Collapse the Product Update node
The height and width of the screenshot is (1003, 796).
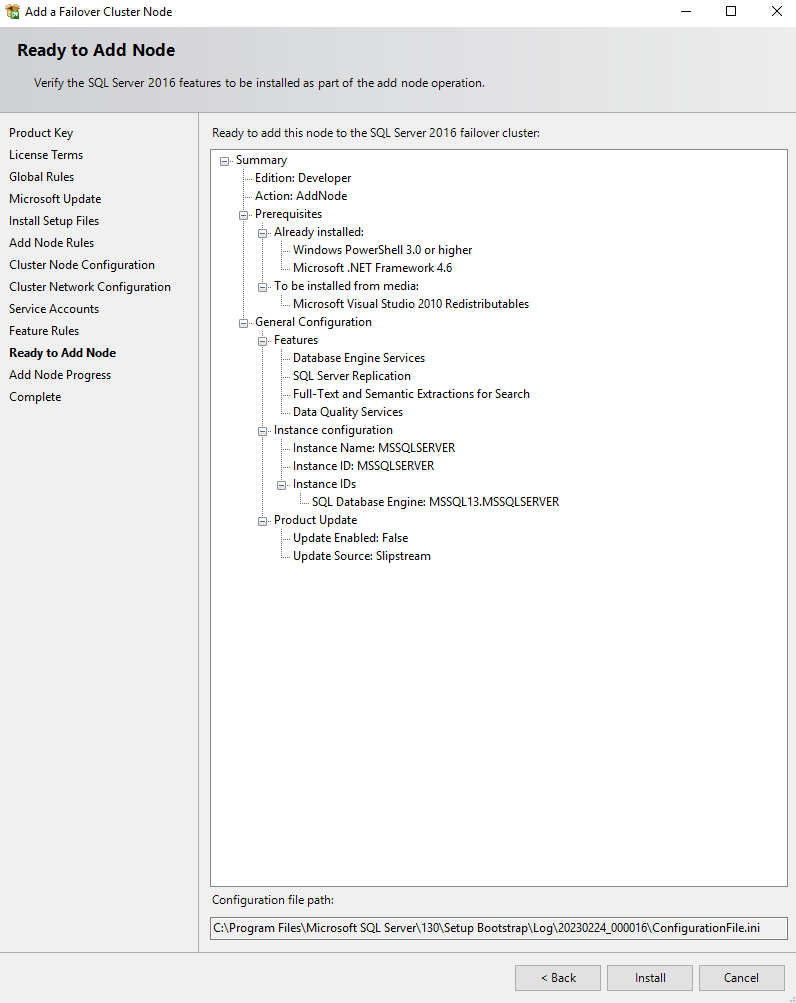click(262, 521)
